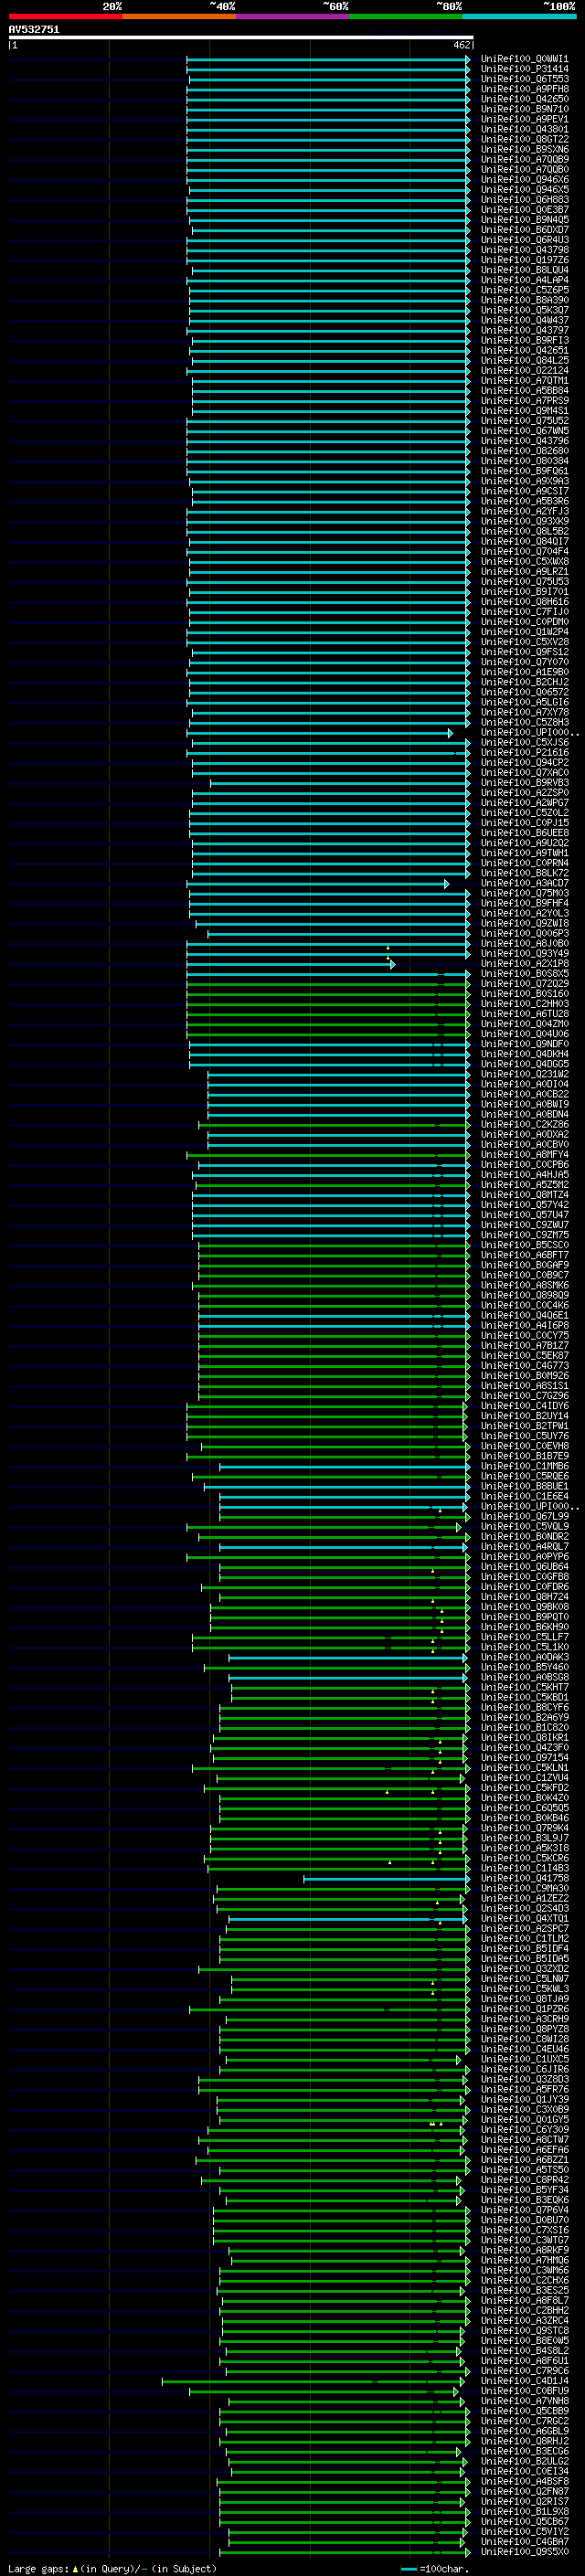Click the cyan alignment bar for UniRef100_A0BSG8

click(x=348, y=1678)
